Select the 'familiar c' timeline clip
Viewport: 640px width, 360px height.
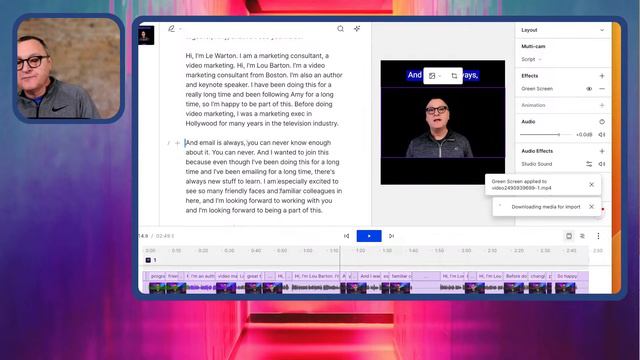(401, 276)
